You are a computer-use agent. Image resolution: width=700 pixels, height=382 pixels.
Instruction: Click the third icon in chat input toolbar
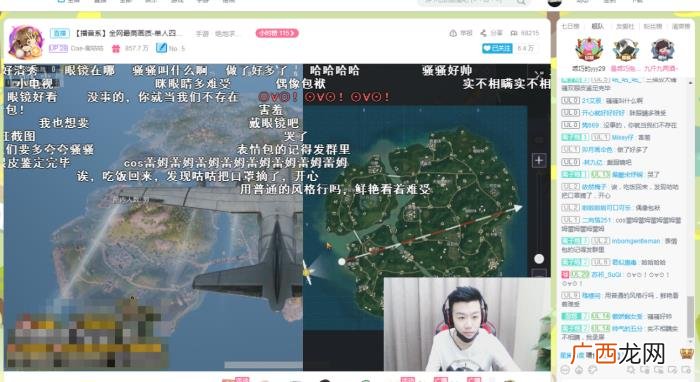click(593, 370)
